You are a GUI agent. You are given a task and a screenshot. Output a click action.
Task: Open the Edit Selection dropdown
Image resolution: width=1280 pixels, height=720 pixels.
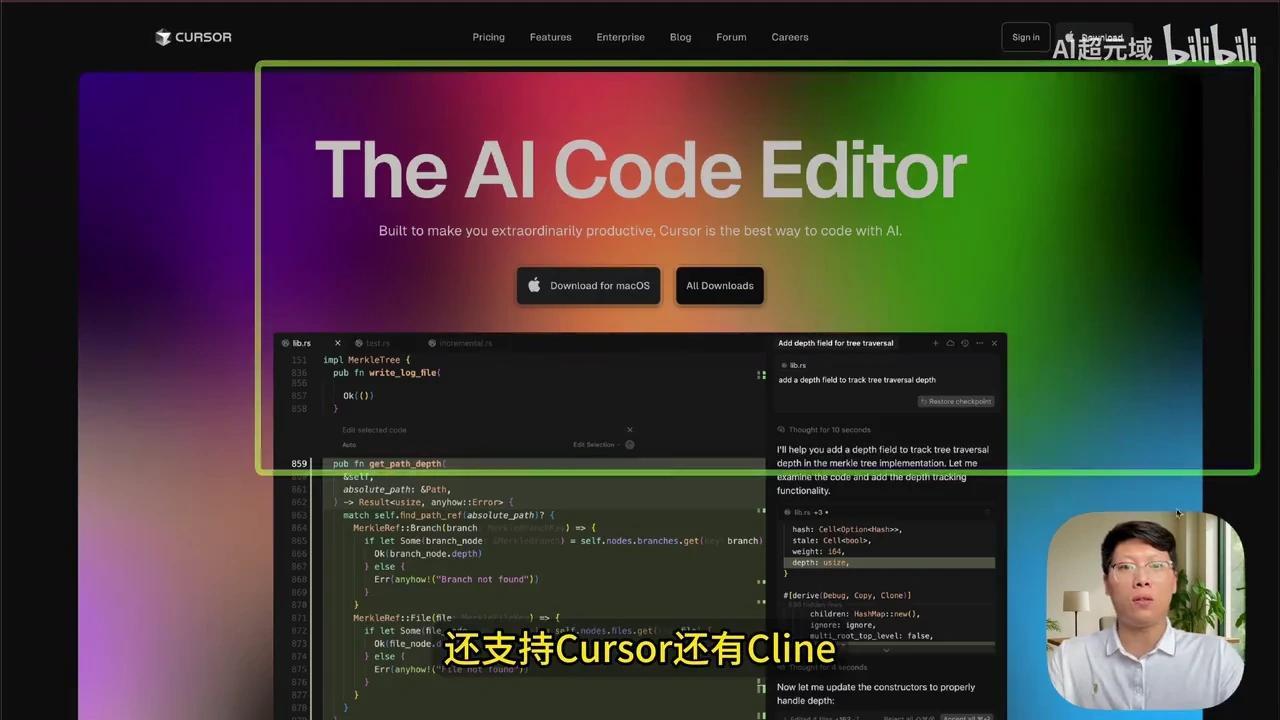[598, 444]
